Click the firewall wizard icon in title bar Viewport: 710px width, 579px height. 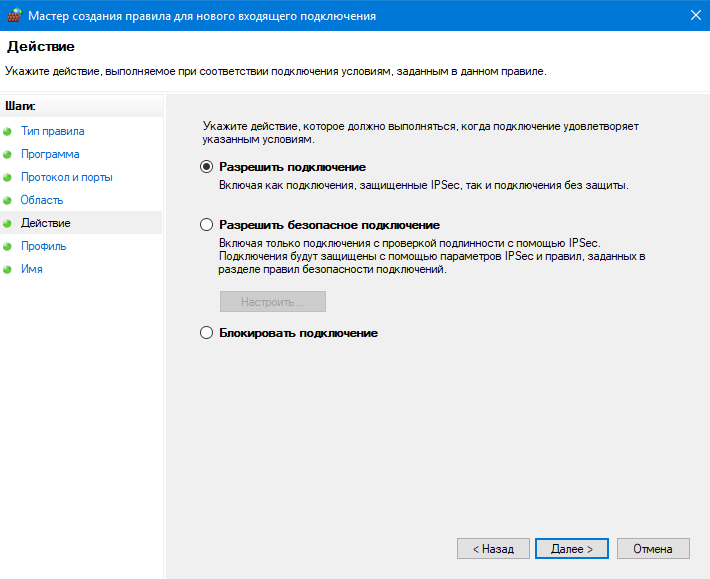click(x=13, y=15)
